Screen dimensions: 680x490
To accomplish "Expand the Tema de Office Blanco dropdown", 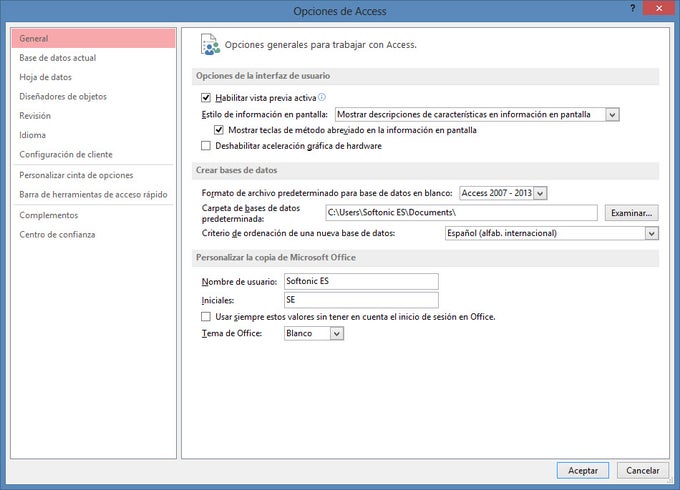I will tap(337, 333).
